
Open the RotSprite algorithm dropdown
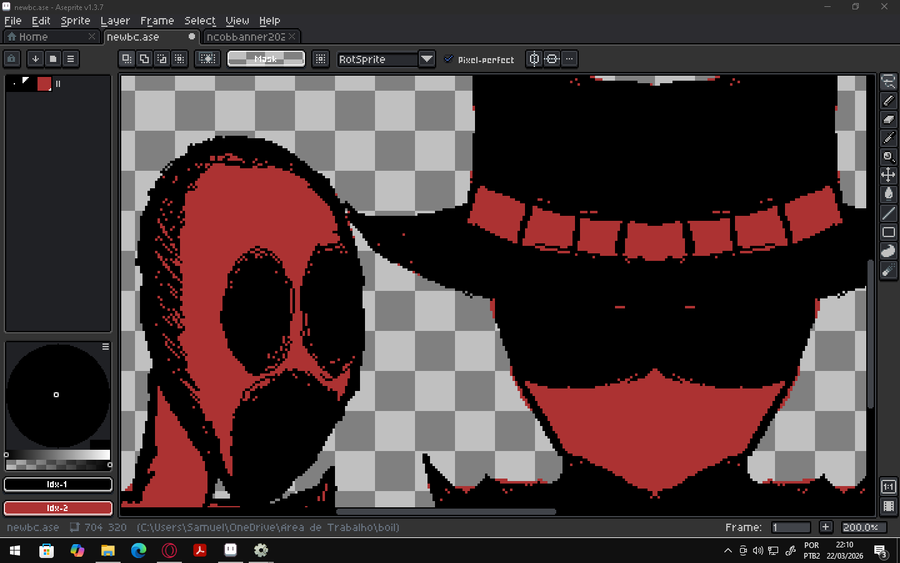tap(427, 59)
